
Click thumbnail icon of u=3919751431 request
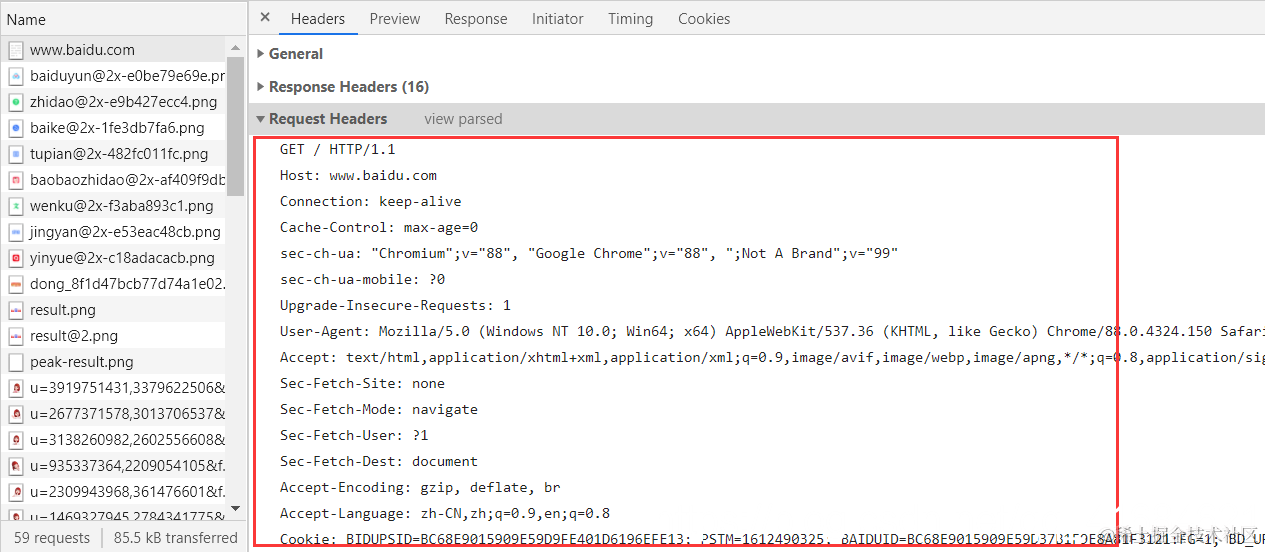16,388
